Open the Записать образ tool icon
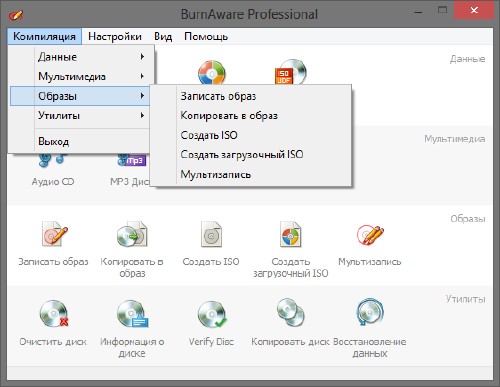 click(54, 234)
